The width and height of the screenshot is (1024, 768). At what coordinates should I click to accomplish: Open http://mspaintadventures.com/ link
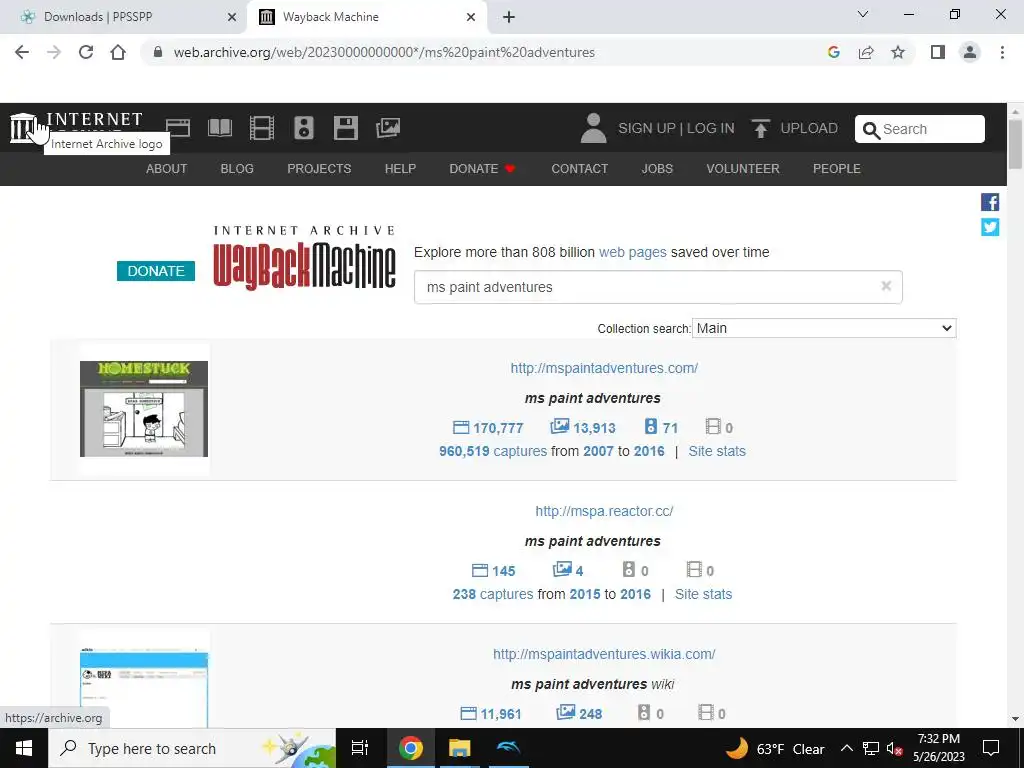(604, 368)
